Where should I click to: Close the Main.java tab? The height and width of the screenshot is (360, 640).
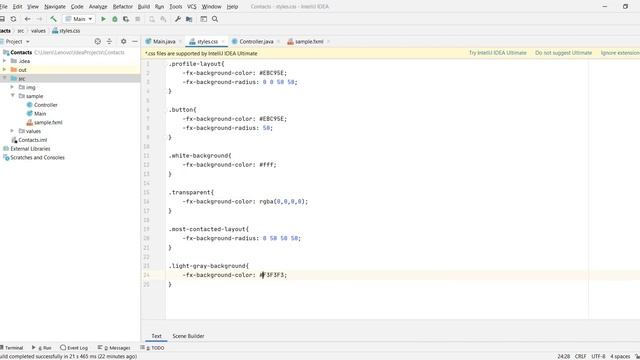pyautogui.click(x=180, y=42)
